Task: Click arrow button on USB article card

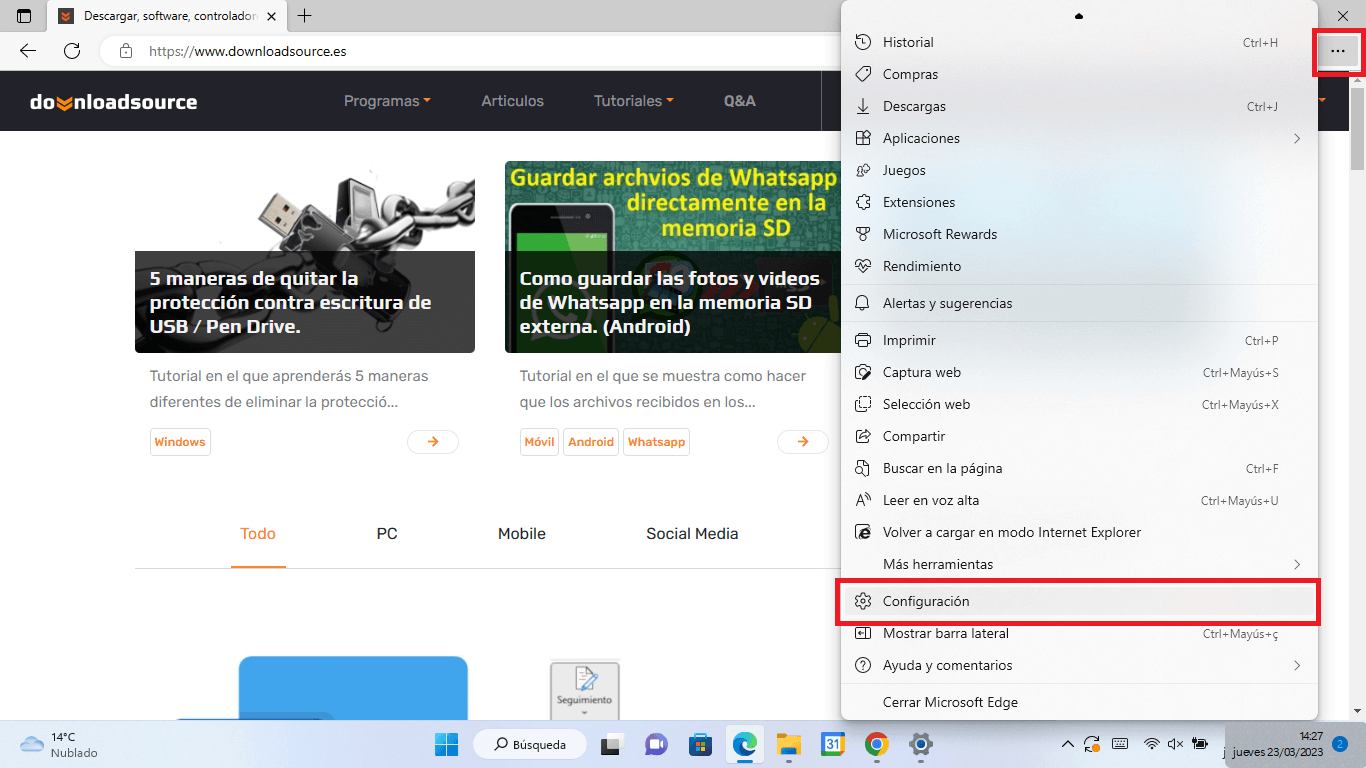Action: [x=433, y=442]
